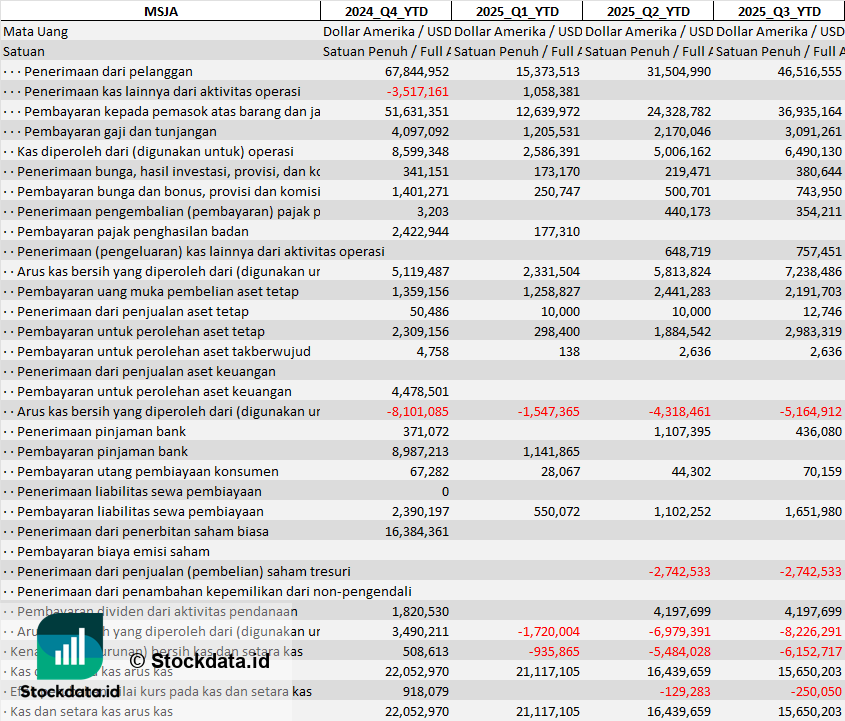Select the Penerimaan pinjaman bank row label
This screenshot has height=721, width=845.
click(101, 431)
